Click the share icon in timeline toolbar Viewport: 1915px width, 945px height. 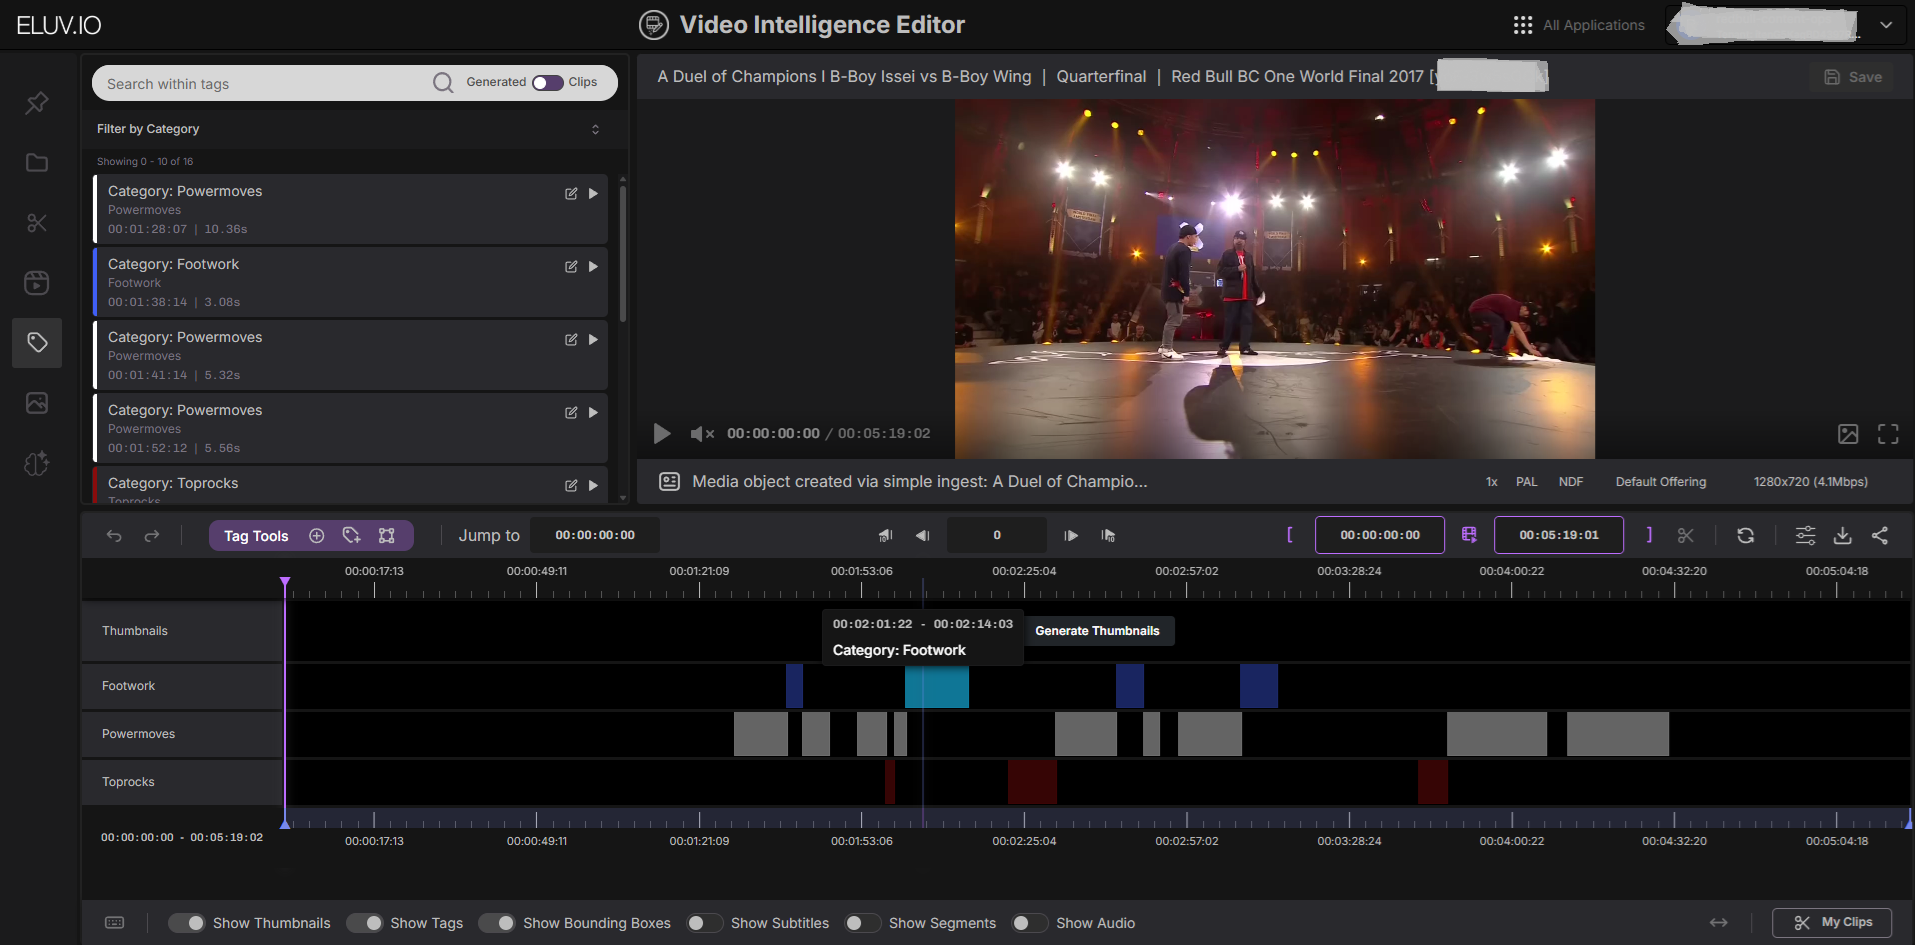1880,536
